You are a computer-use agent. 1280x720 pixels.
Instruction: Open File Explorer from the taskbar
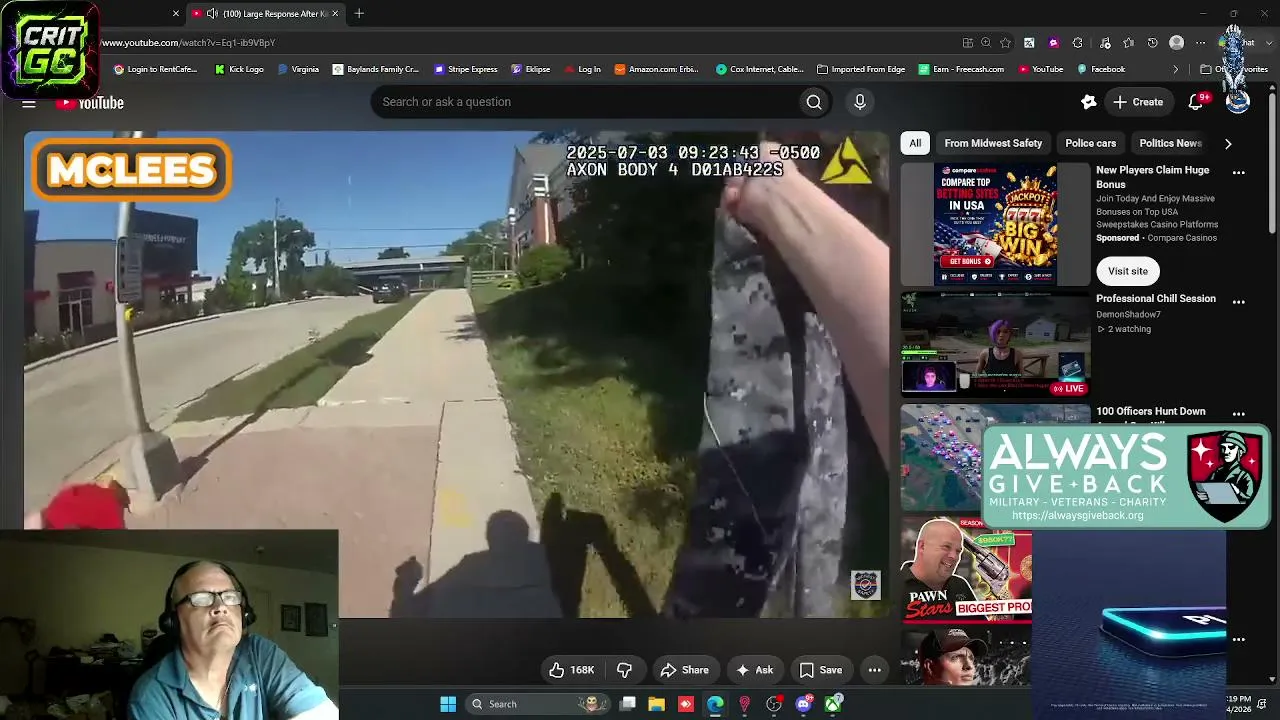point(656,704)
